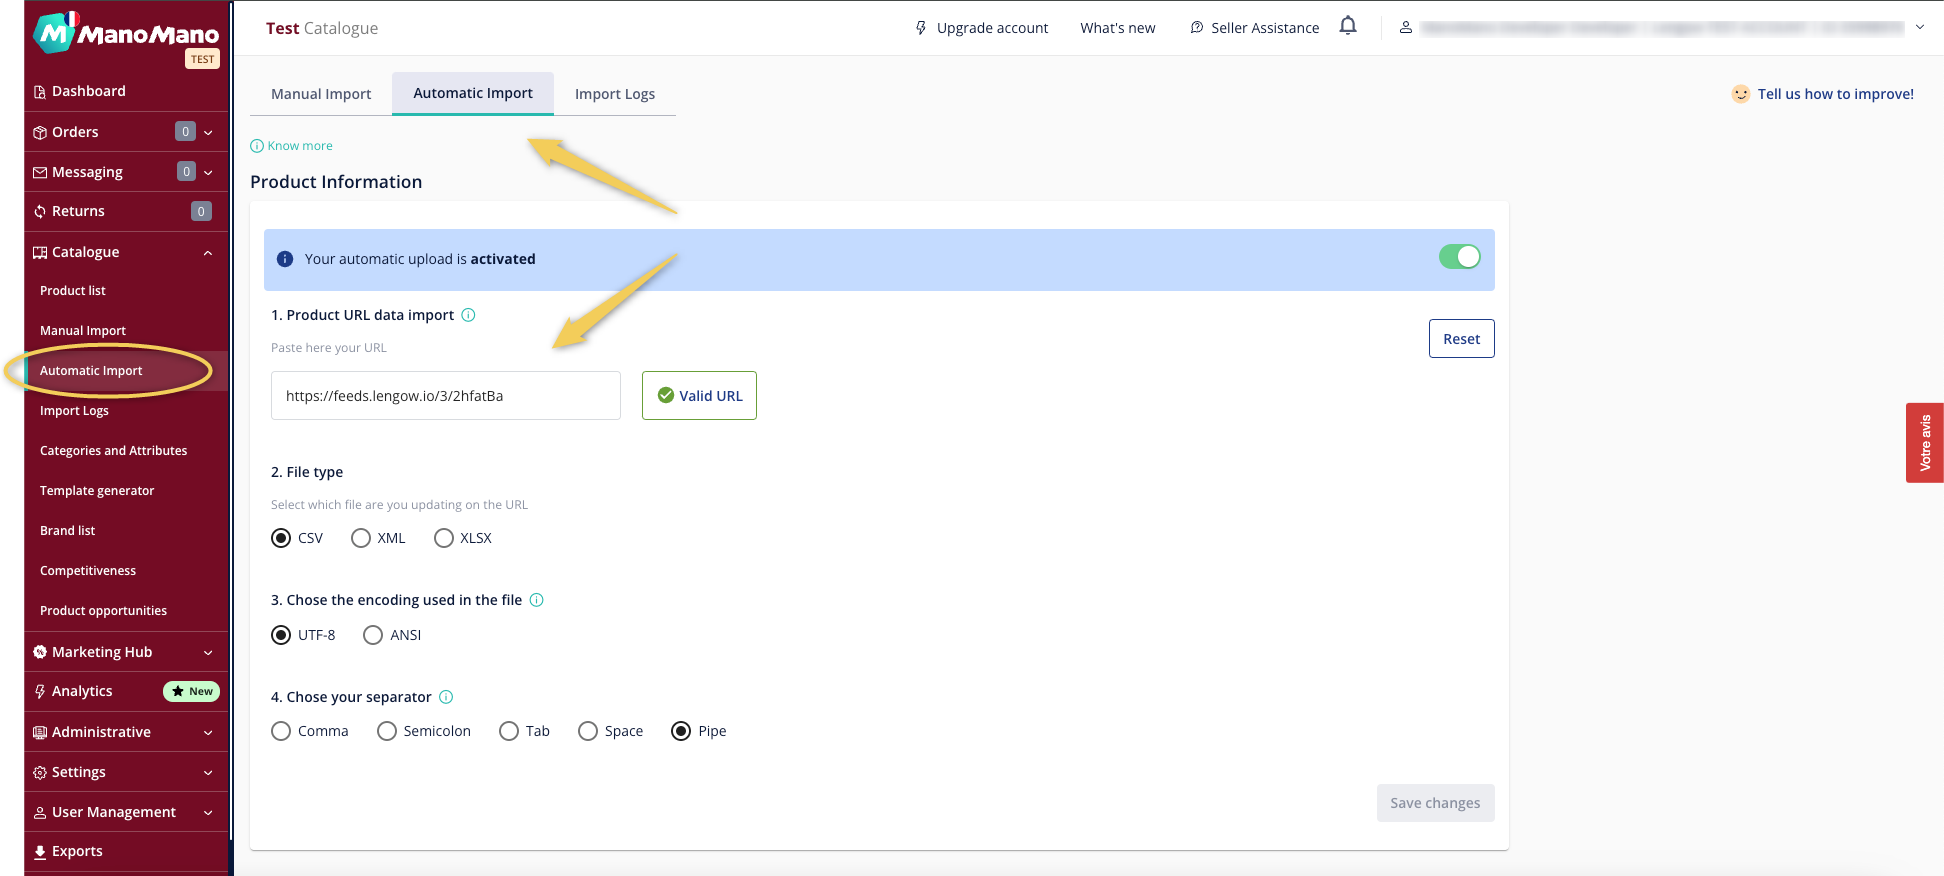Image resolution: width=1944 pixels, height=876 pixels.
Task: Click info icon next to separator heading
Action: pos(446,697)
